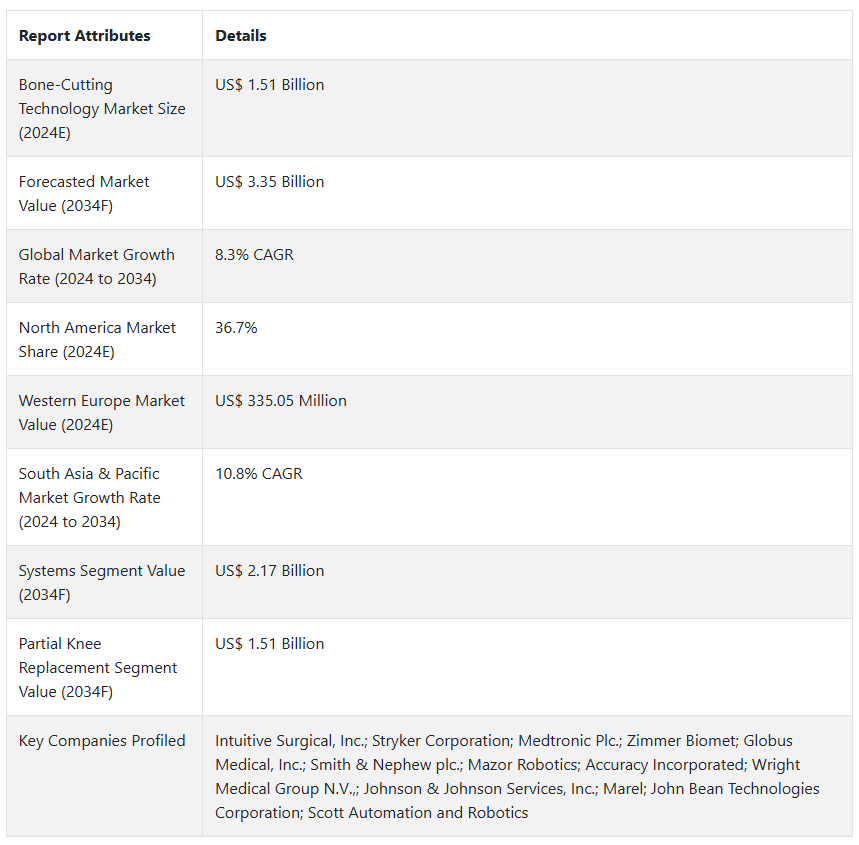Select the Forecasted Market Value (2034F) label
This screenshot has height=845, width=859.
84,193
